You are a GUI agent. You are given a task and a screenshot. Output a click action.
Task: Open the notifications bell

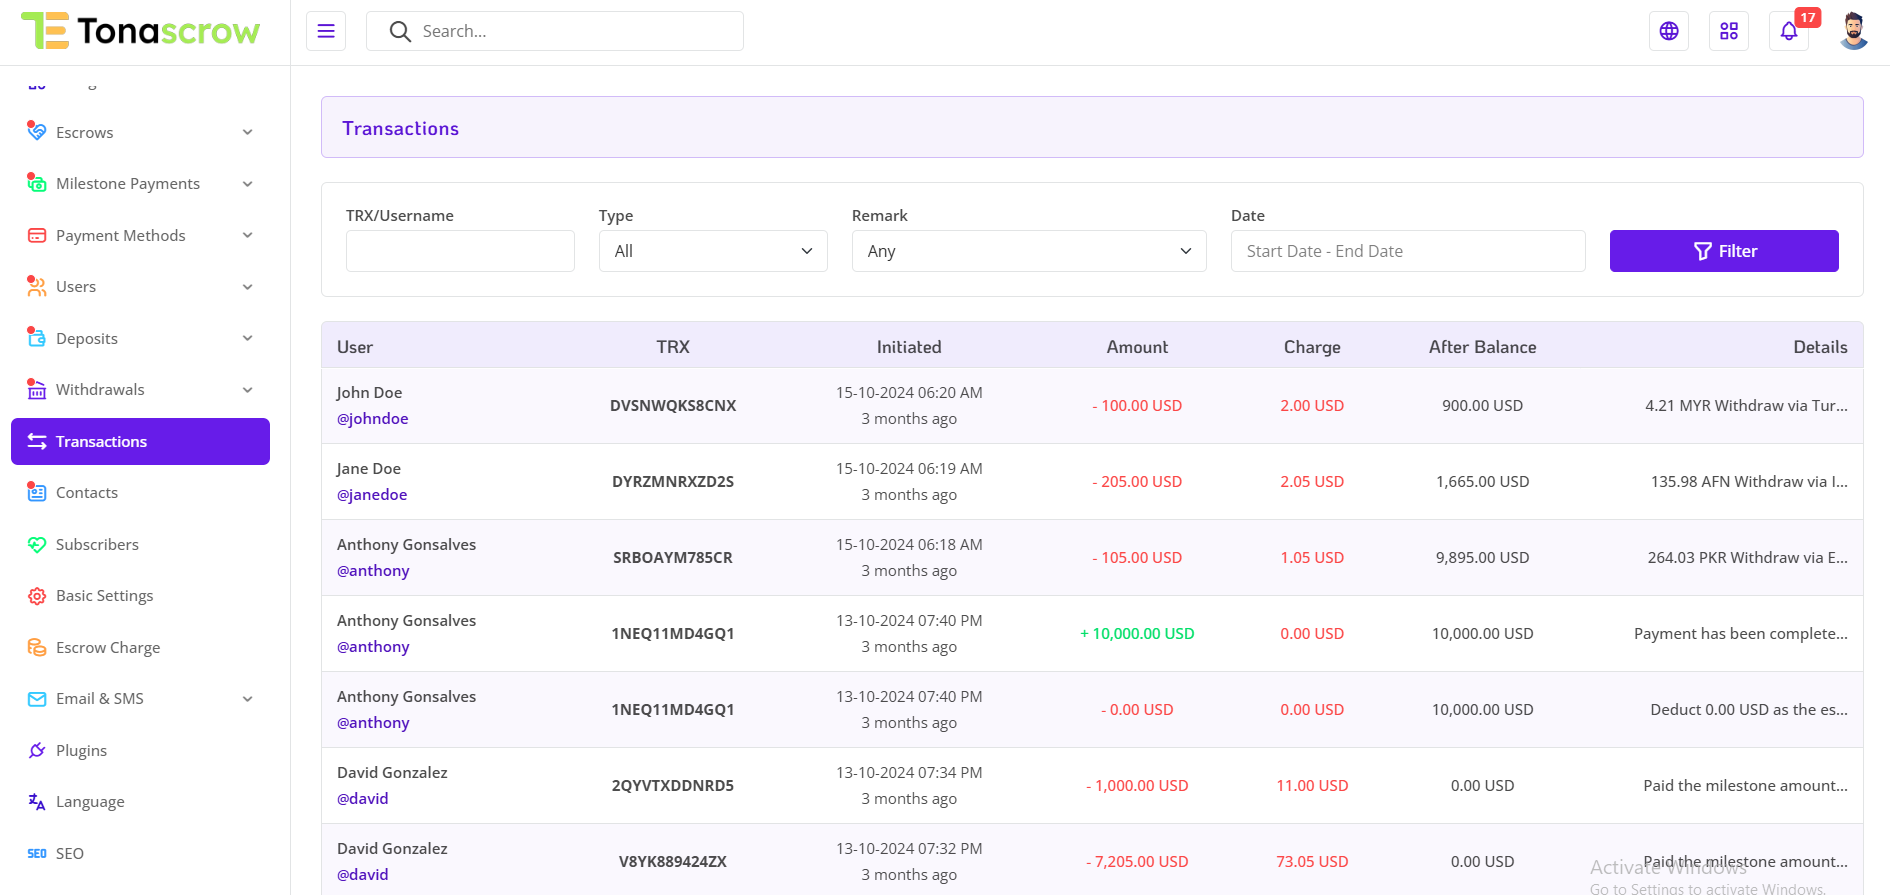[1788, 31]
